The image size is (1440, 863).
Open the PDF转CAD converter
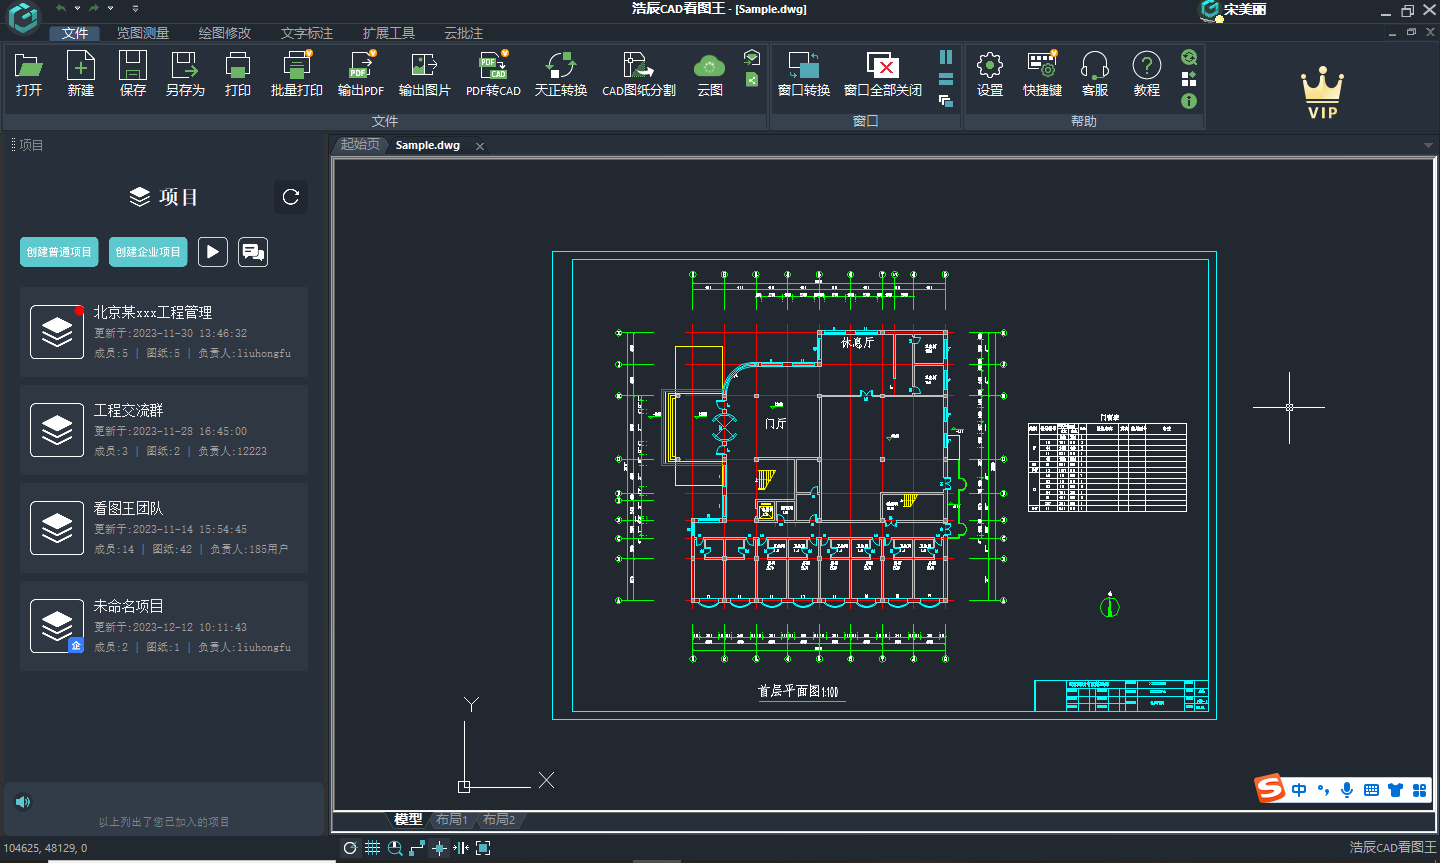coord(493,74)
